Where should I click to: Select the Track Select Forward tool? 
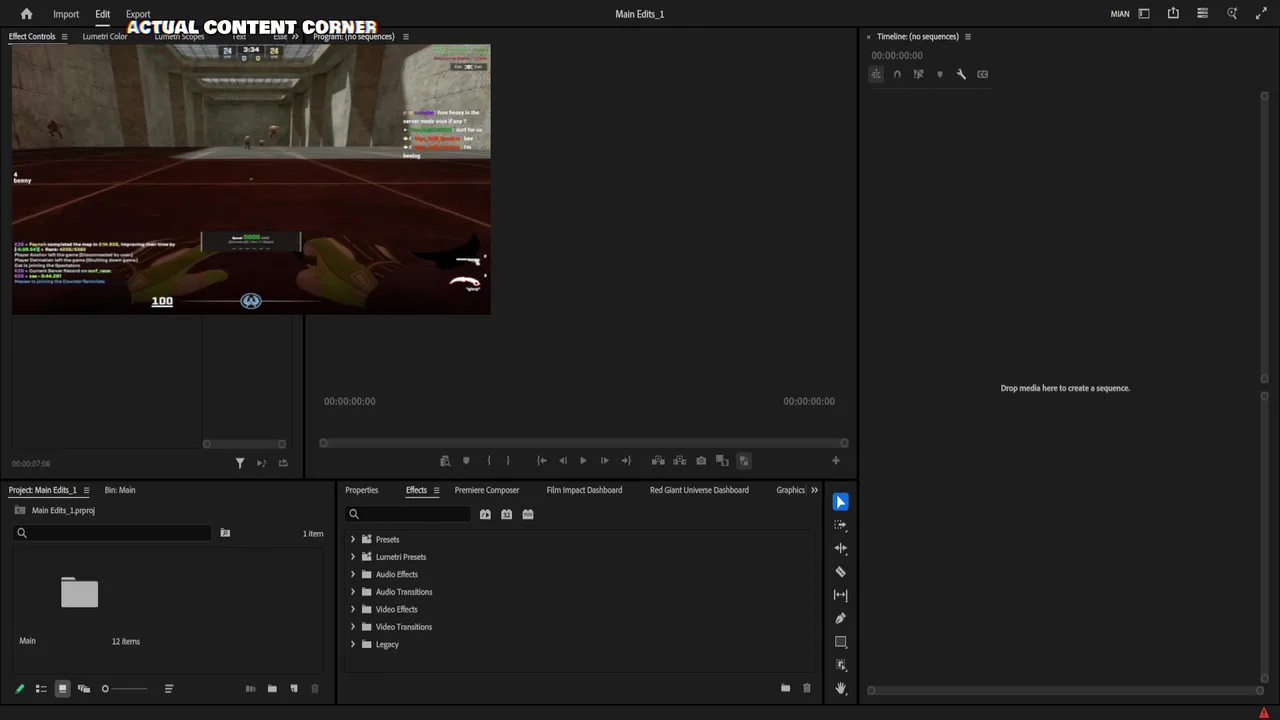(840, 525)
